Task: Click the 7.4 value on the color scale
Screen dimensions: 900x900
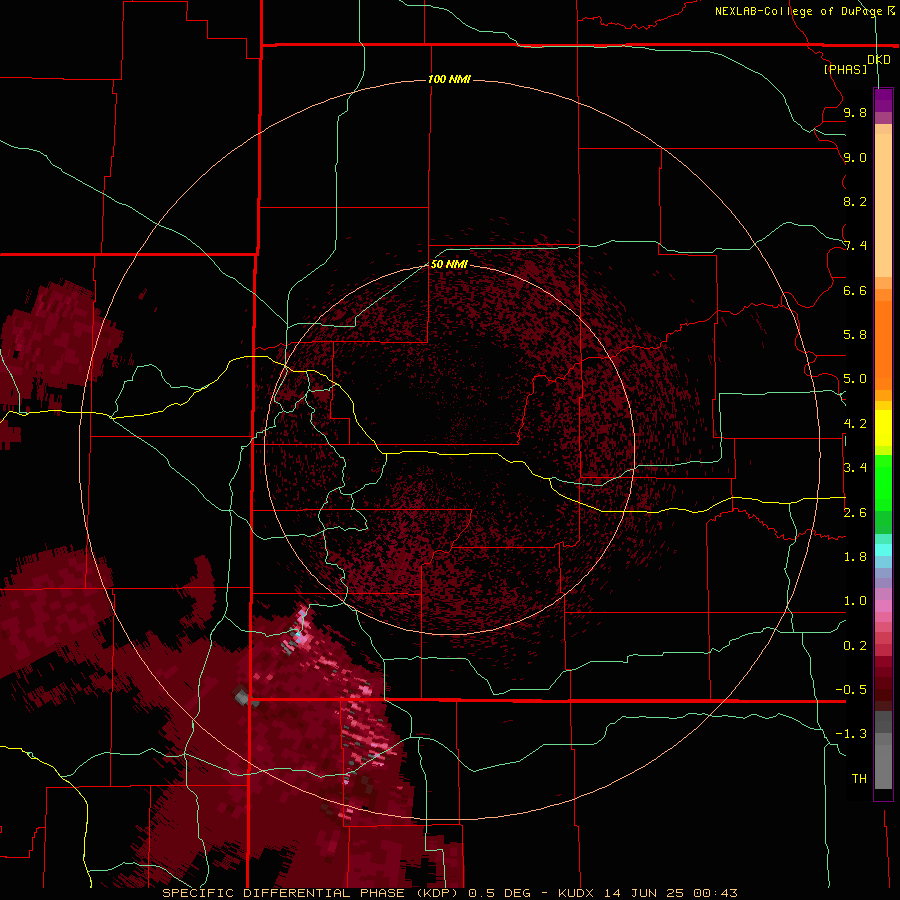Action: pyautogui.click(x=855, y=246)
